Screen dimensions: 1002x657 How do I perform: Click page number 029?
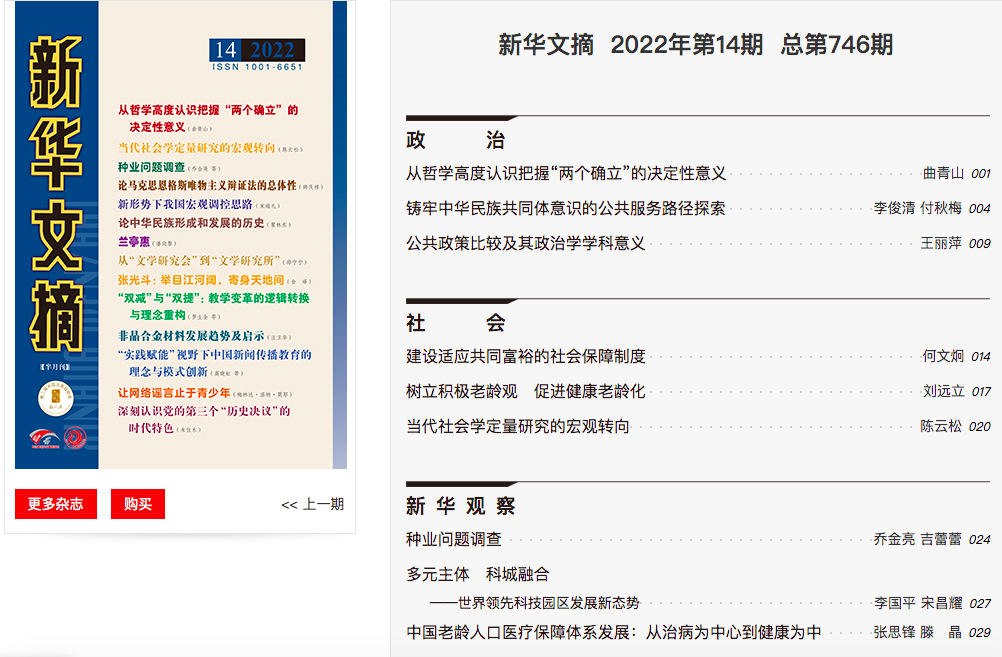click(980, 633)
